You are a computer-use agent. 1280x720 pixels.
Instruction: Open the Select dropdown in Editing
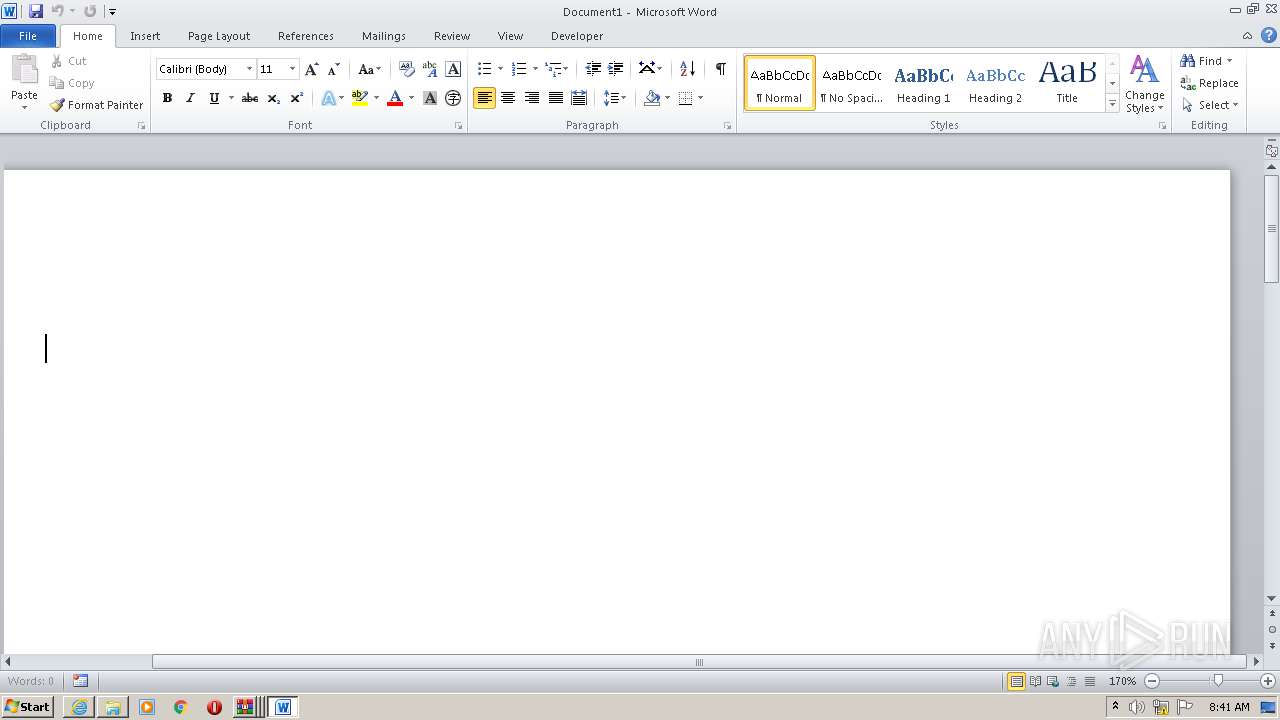1210,105
